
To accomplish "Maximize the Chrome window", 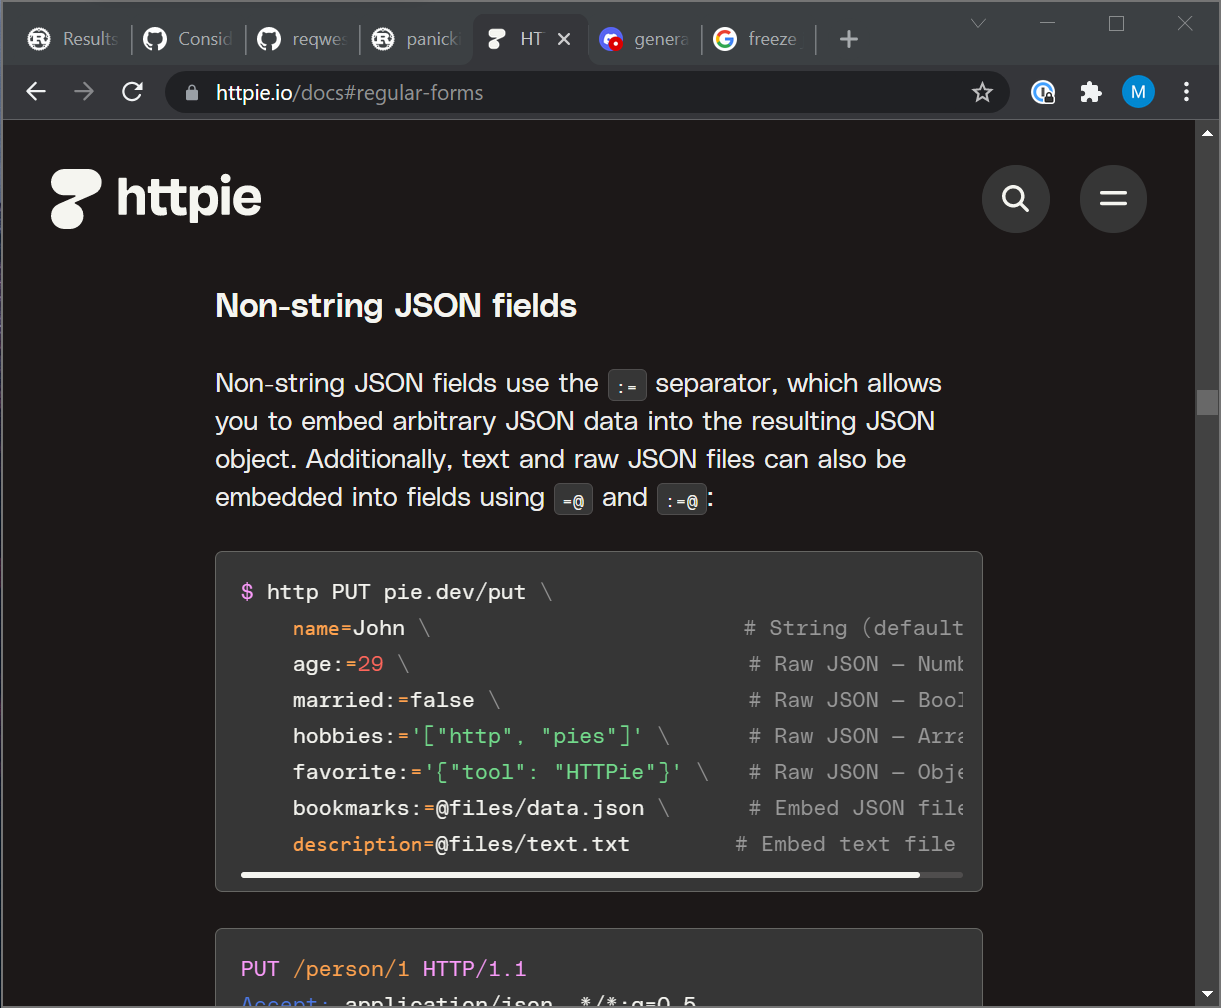I will [1117, 23].
